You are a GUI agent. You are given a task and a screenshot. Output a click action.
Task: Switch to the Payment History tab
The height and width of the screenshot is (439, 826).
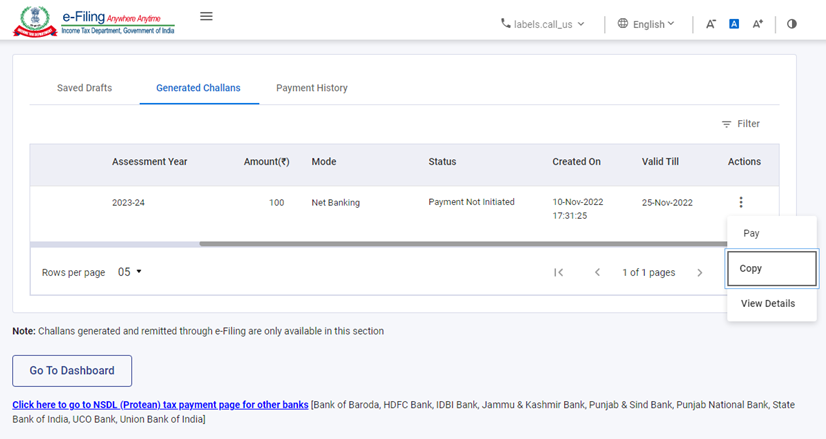pos(312,88)
